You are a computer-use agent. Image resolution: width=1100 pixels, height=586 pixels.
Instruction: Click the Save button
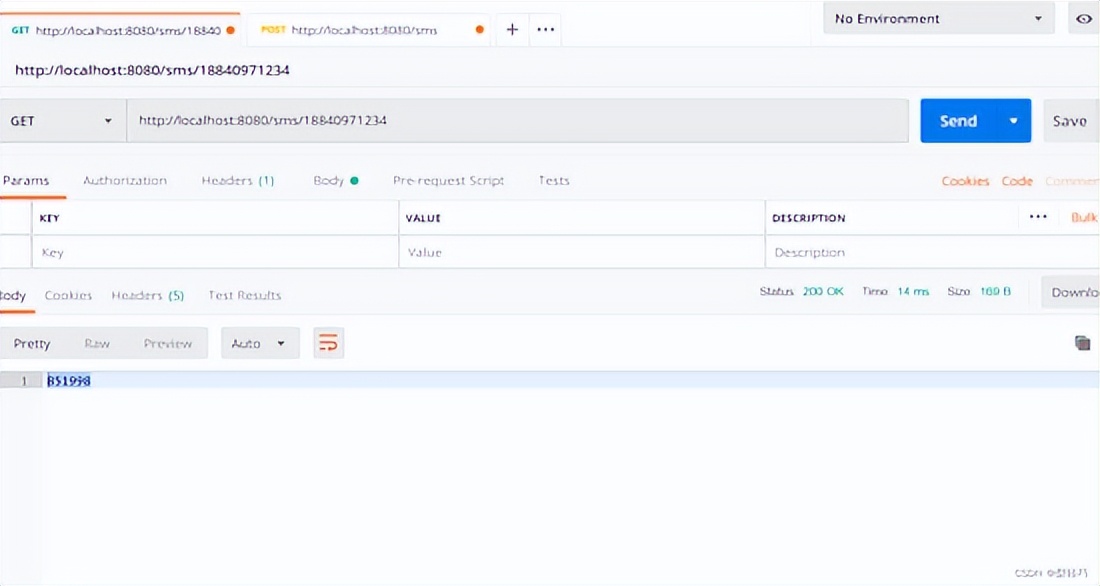click(1071, 121)
